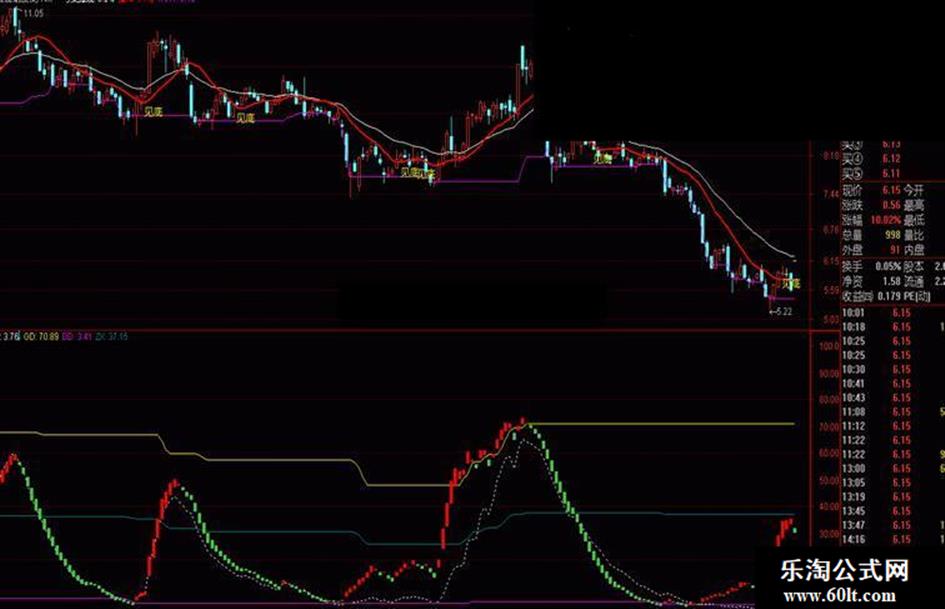Image resolution: width=945 pixels, height=609 pixels.
Task: Select the 14:16 trade tick row
Action: click(x=893, y=540)
